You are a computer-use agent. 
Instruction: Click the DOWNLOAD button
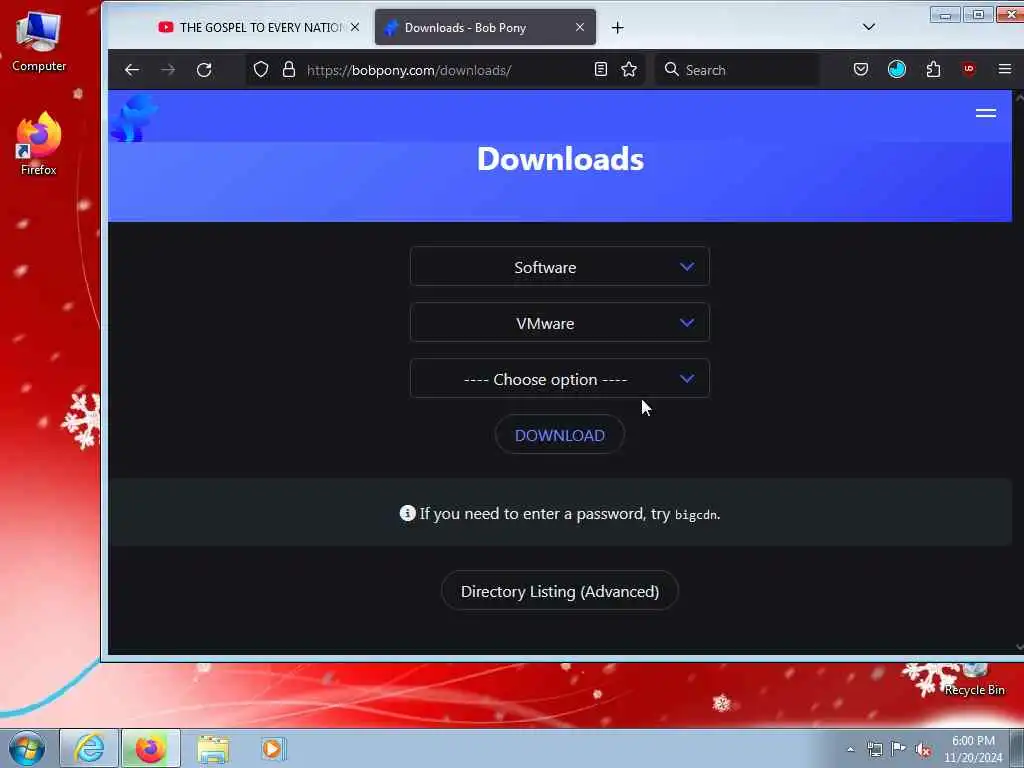point(560,435)
